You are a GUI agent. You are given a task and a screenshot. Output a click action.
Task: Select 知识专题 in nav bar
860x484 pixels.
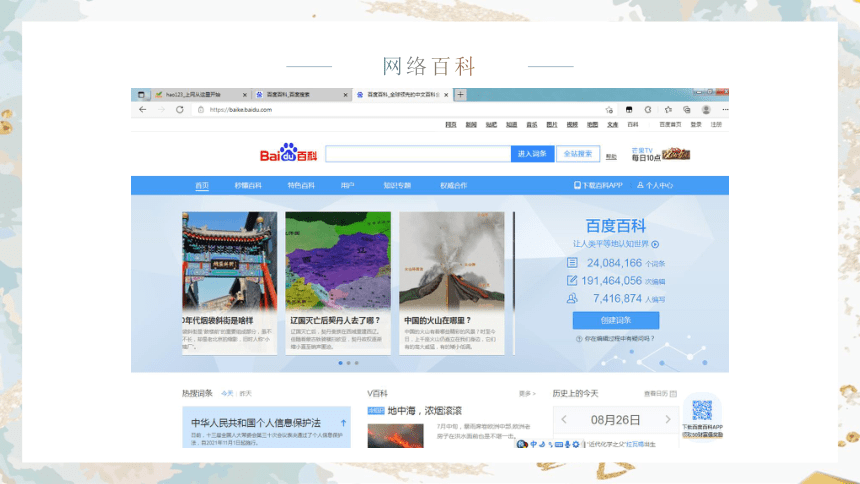point(397,185)
